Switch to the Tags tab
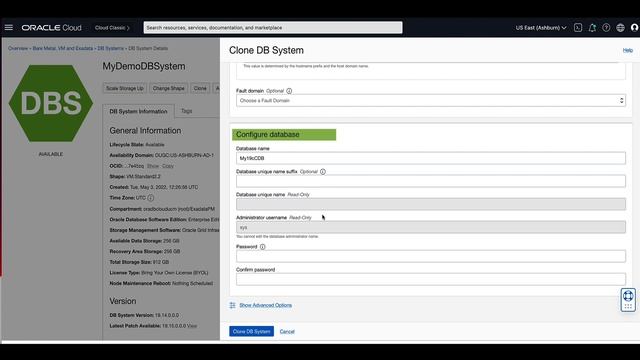 [187, 111]
